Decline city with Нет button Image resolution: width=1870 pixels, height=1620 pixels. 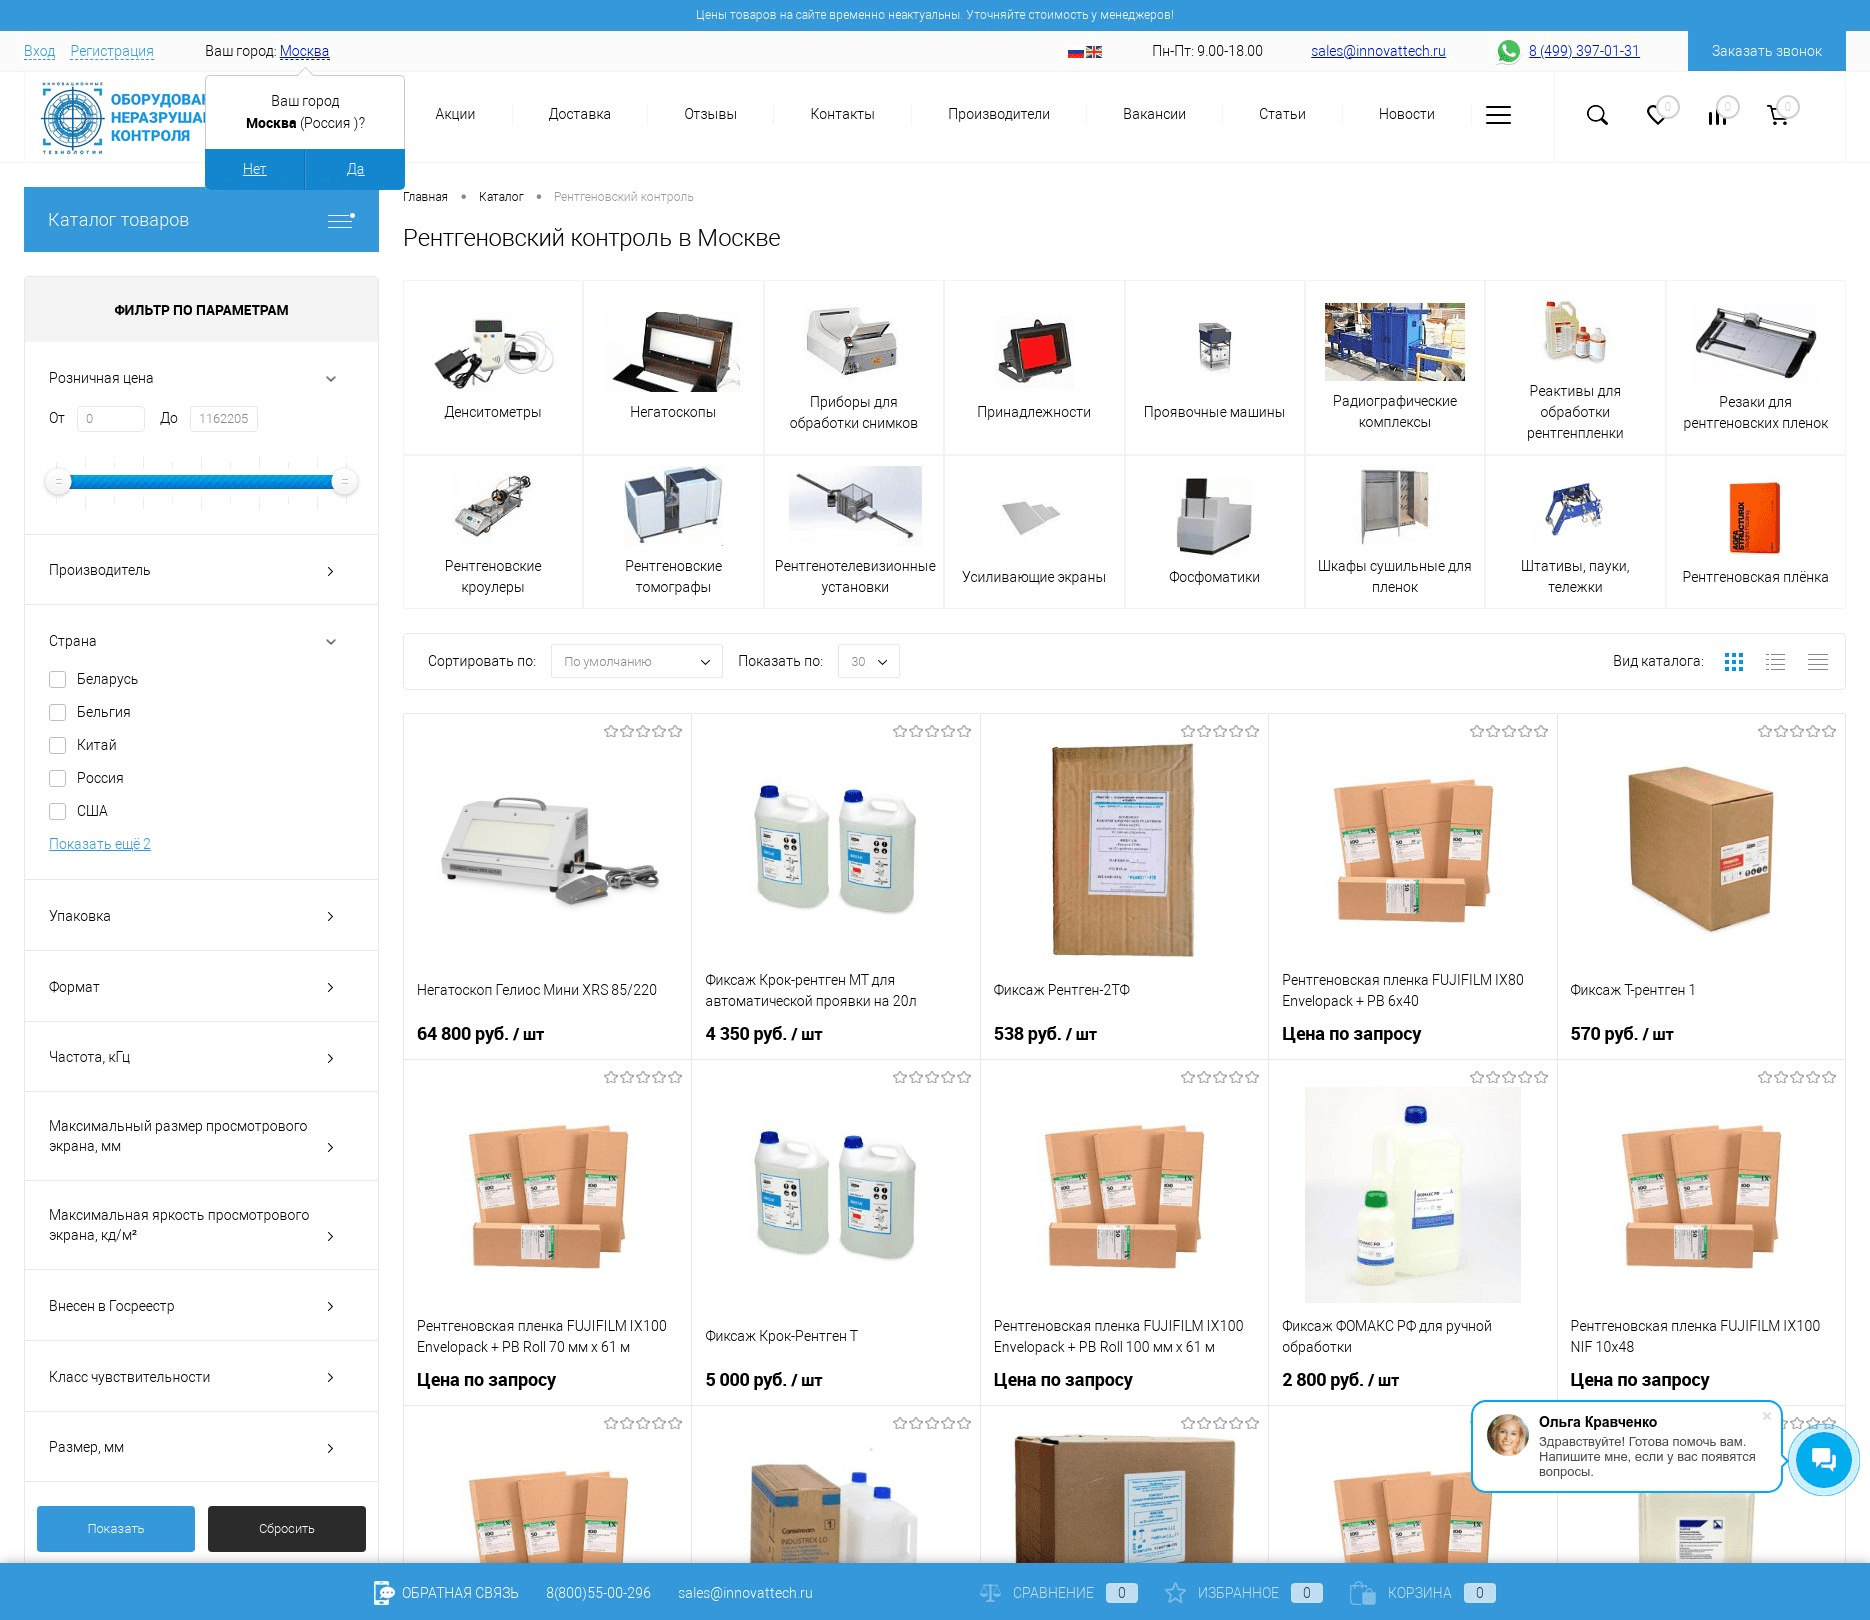pos(254,169)
